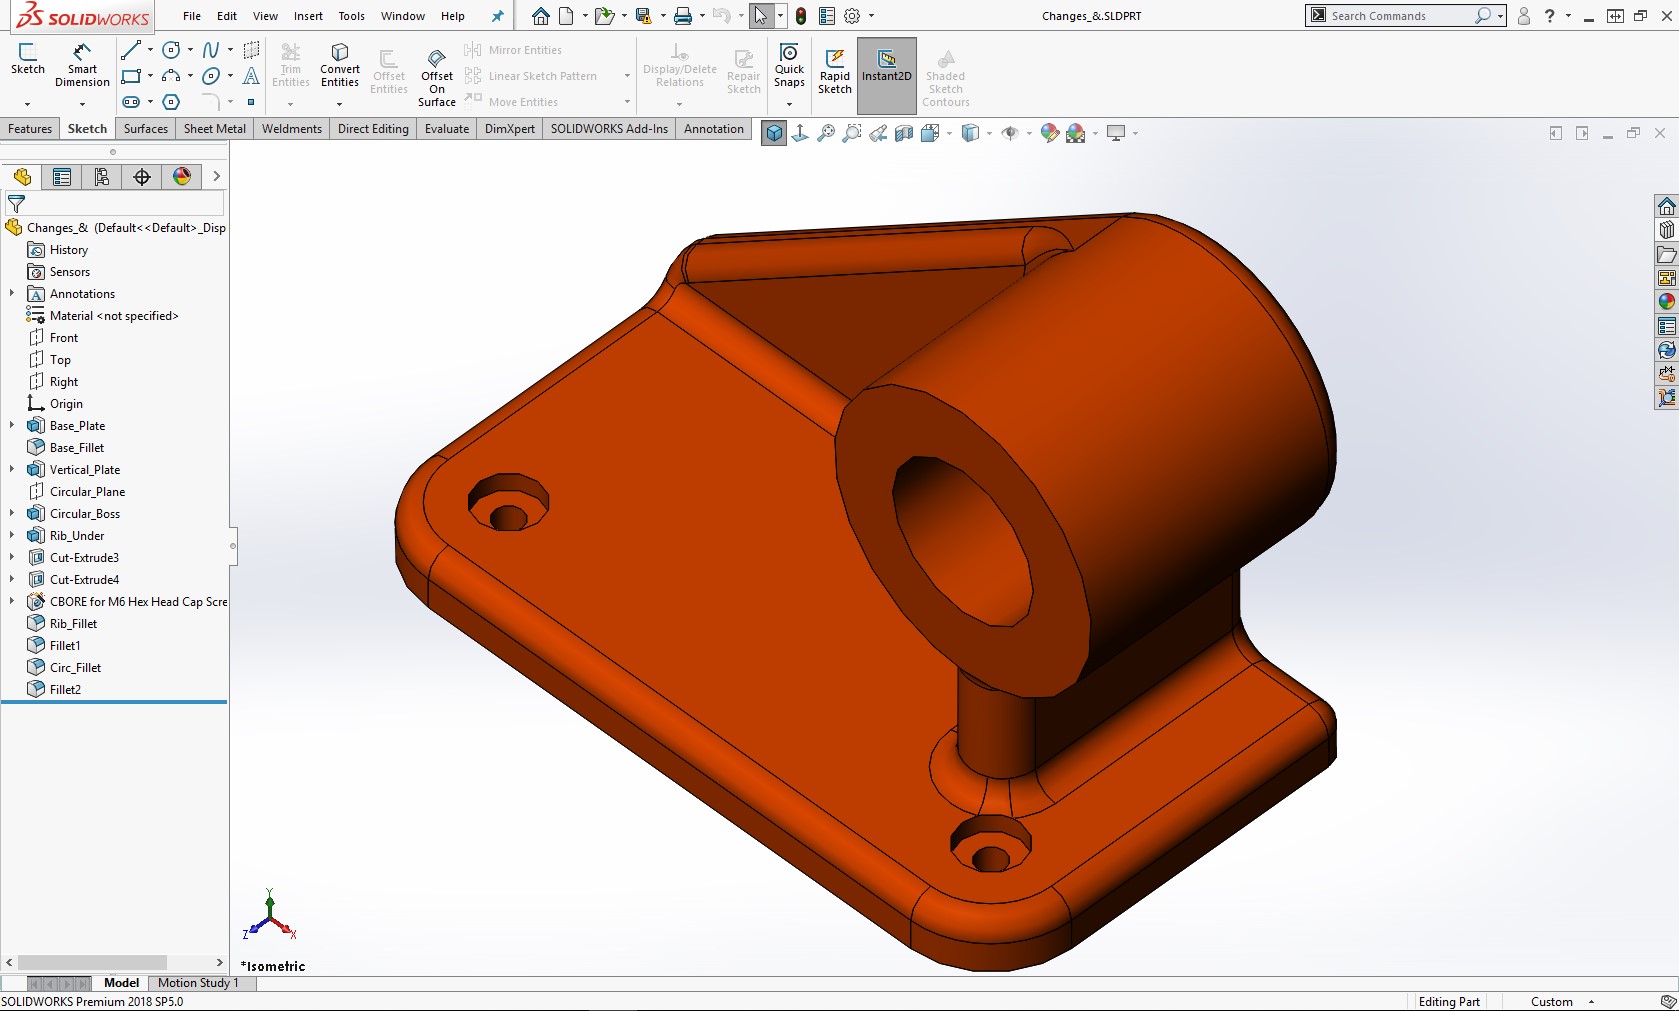
Task: Toggle the pin on the menu bar
Action: [497, 16]
